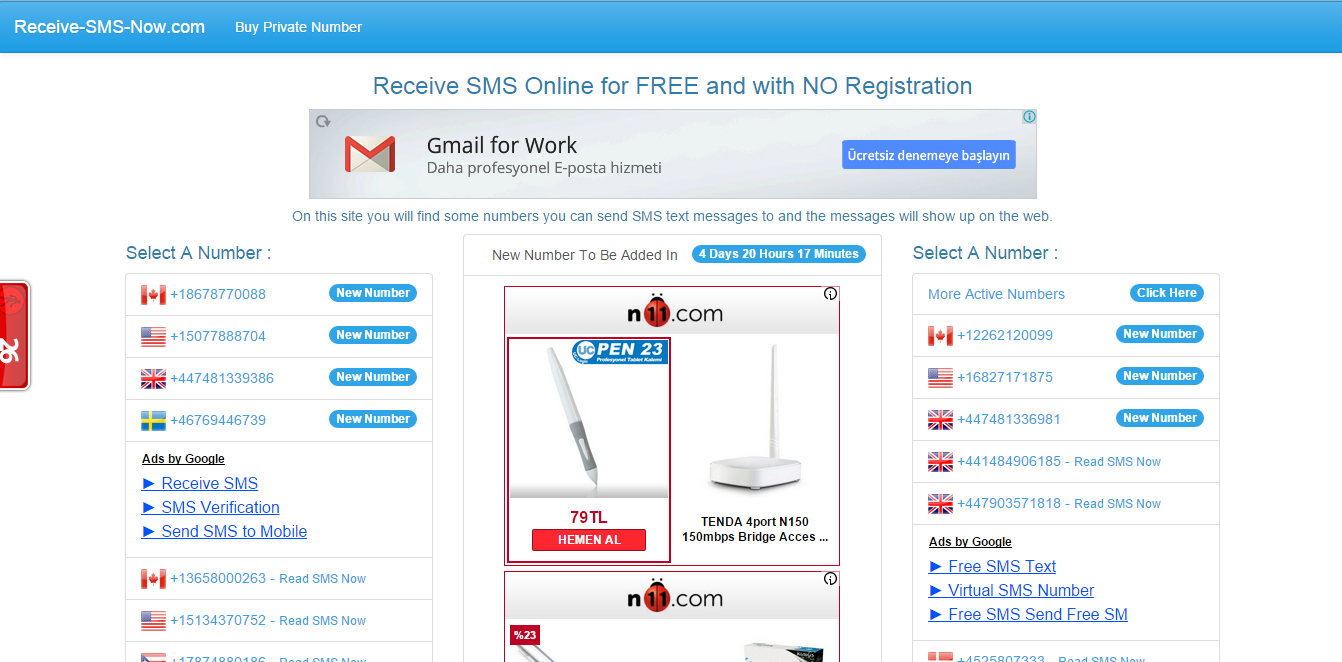Click the TENDA router product image
Image resolution: width=1342 pixels, height=662 pixels.
755,420
